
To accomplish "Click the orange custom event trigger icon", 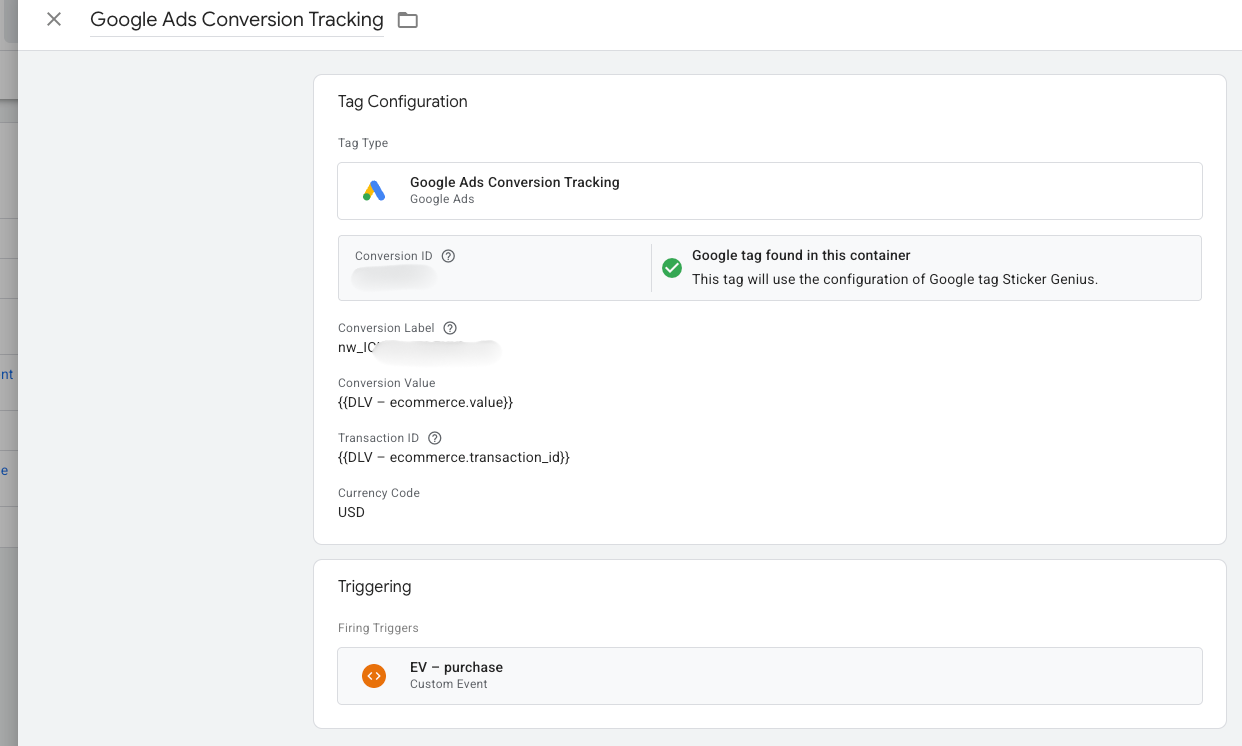I will coord(374,676).
